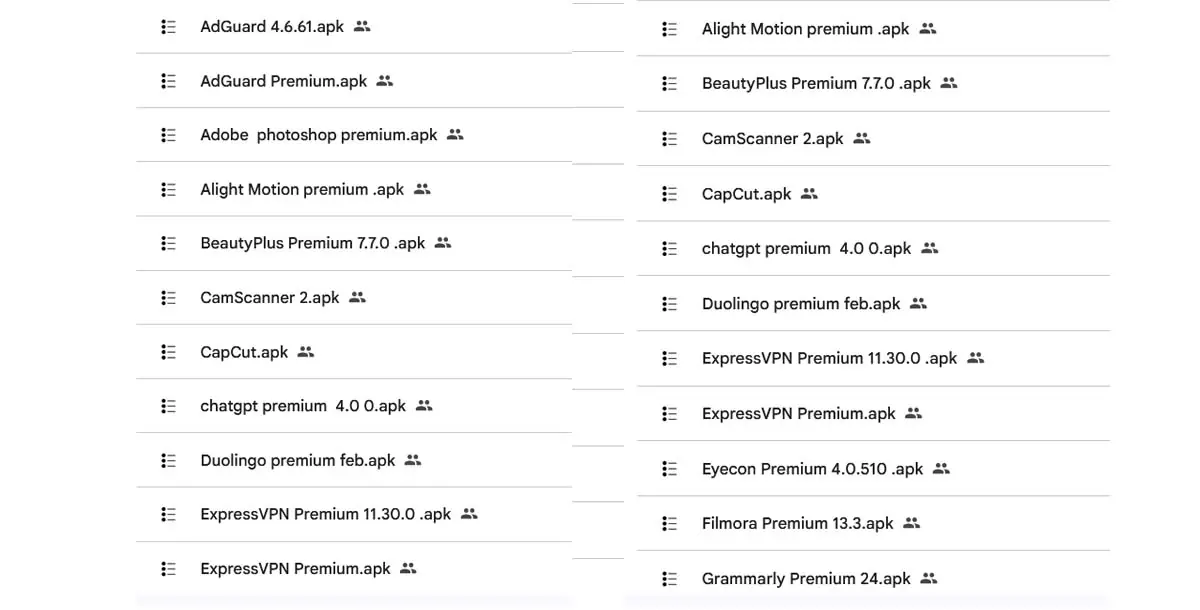Click the shared-people icon after Filmora Premium 13.3.apk
This screenshot has height=610, width=1200.
click(x=911, y=523)
